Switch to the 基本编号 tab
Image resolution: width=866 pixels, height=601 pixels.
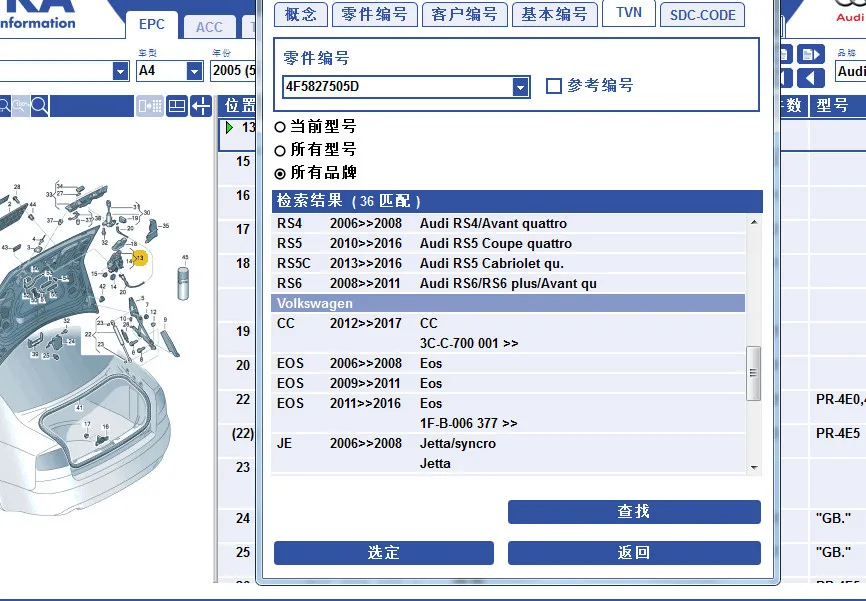click(x=555, y=14)
